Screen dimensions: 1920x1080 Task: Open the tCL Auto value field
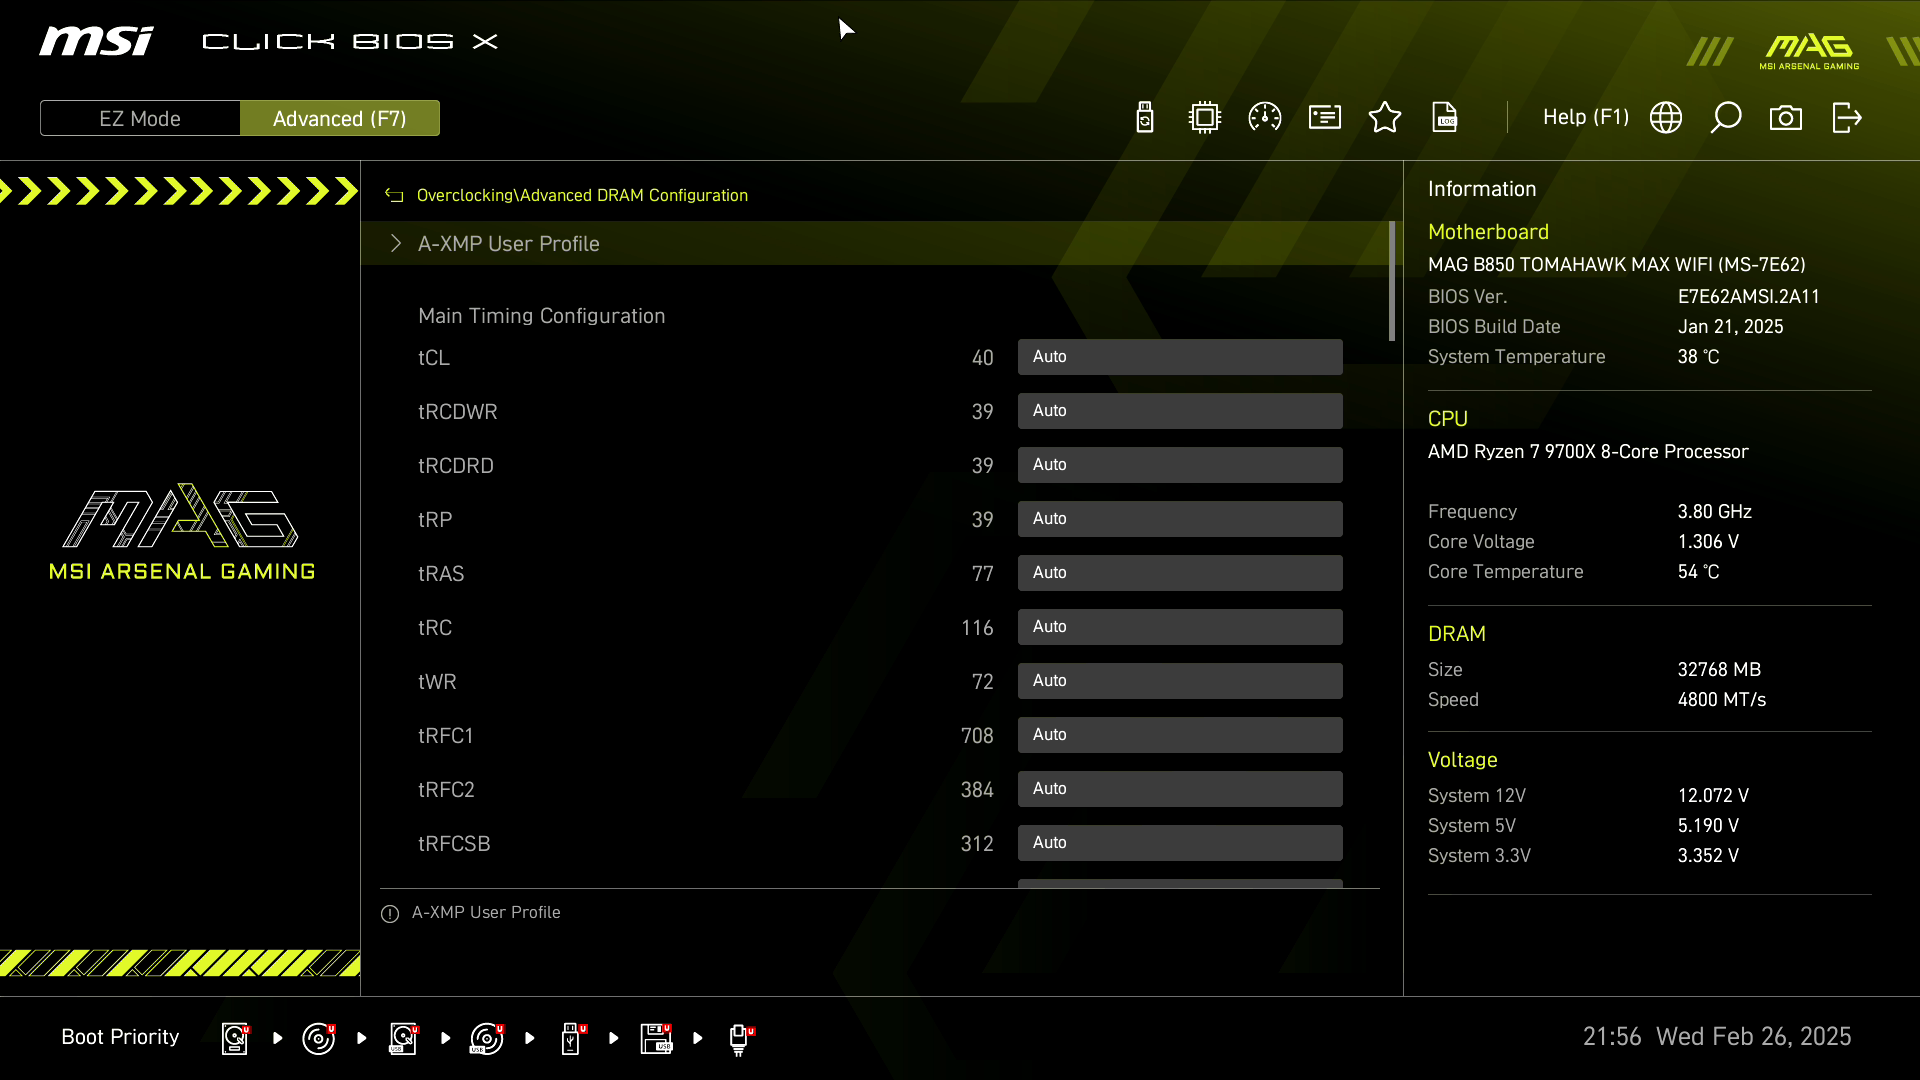(1180, 357)
